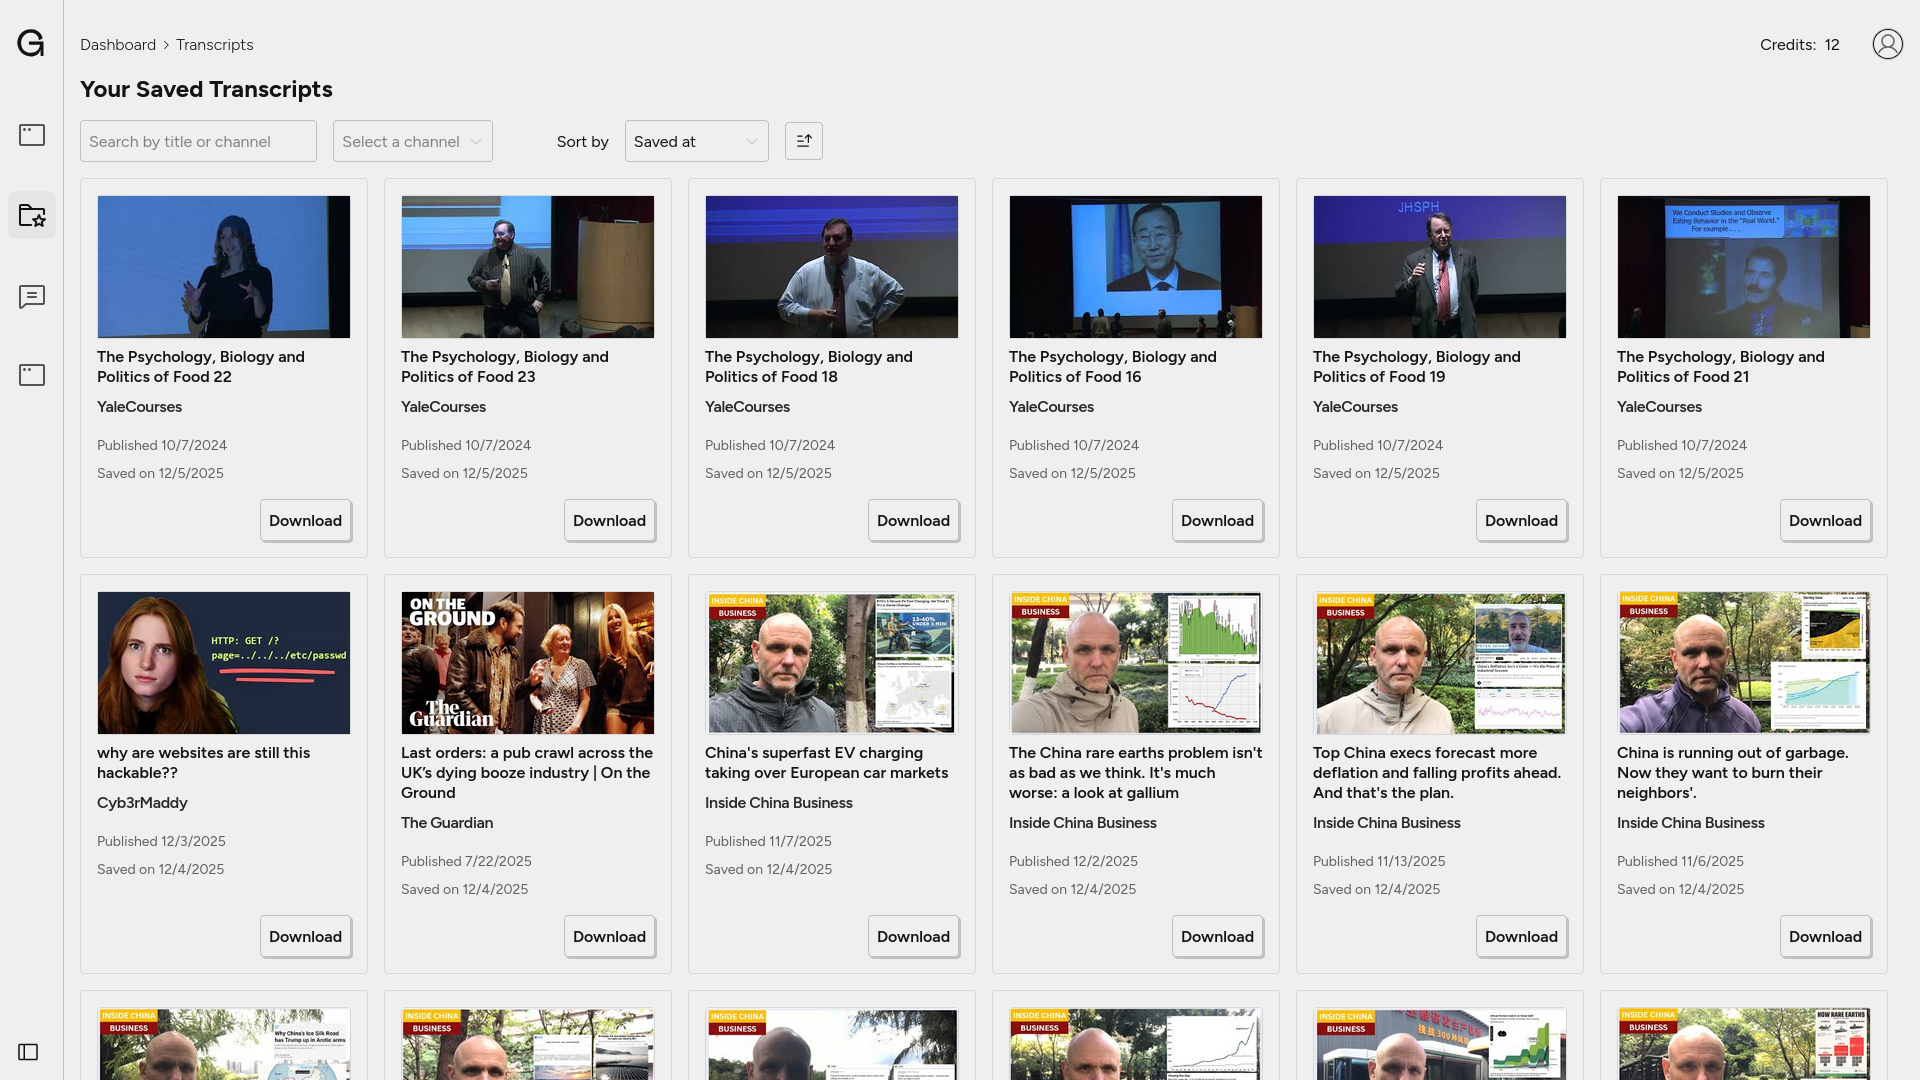Go to Dashboard in the breadcrumb
The image size is (1920, 1080).
click(118, 45)
